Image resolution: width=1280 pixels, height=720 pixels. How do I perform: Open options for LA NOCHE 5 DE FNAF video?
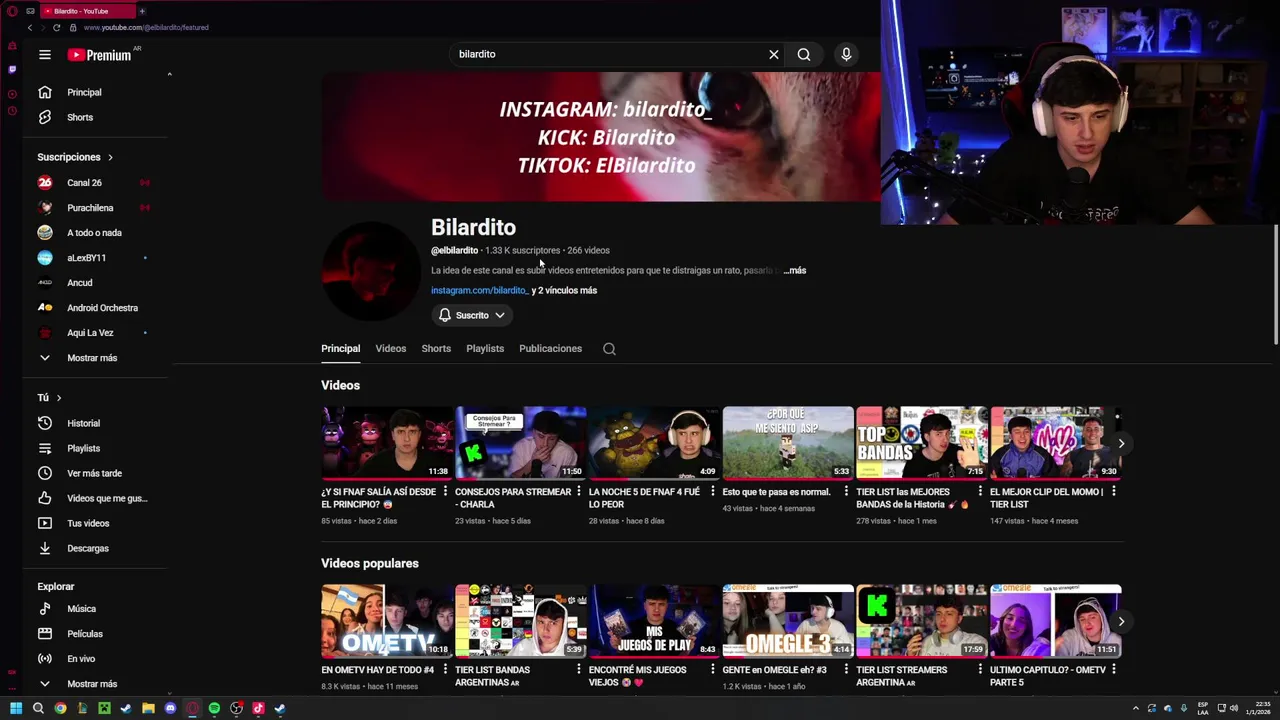(x=712, y=492)
